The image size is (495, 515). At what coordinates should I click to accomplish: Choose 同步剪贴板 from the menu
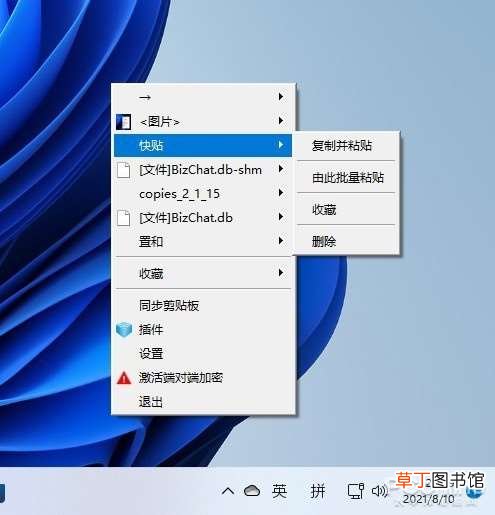pyautogui.click(x=203, y=305)
